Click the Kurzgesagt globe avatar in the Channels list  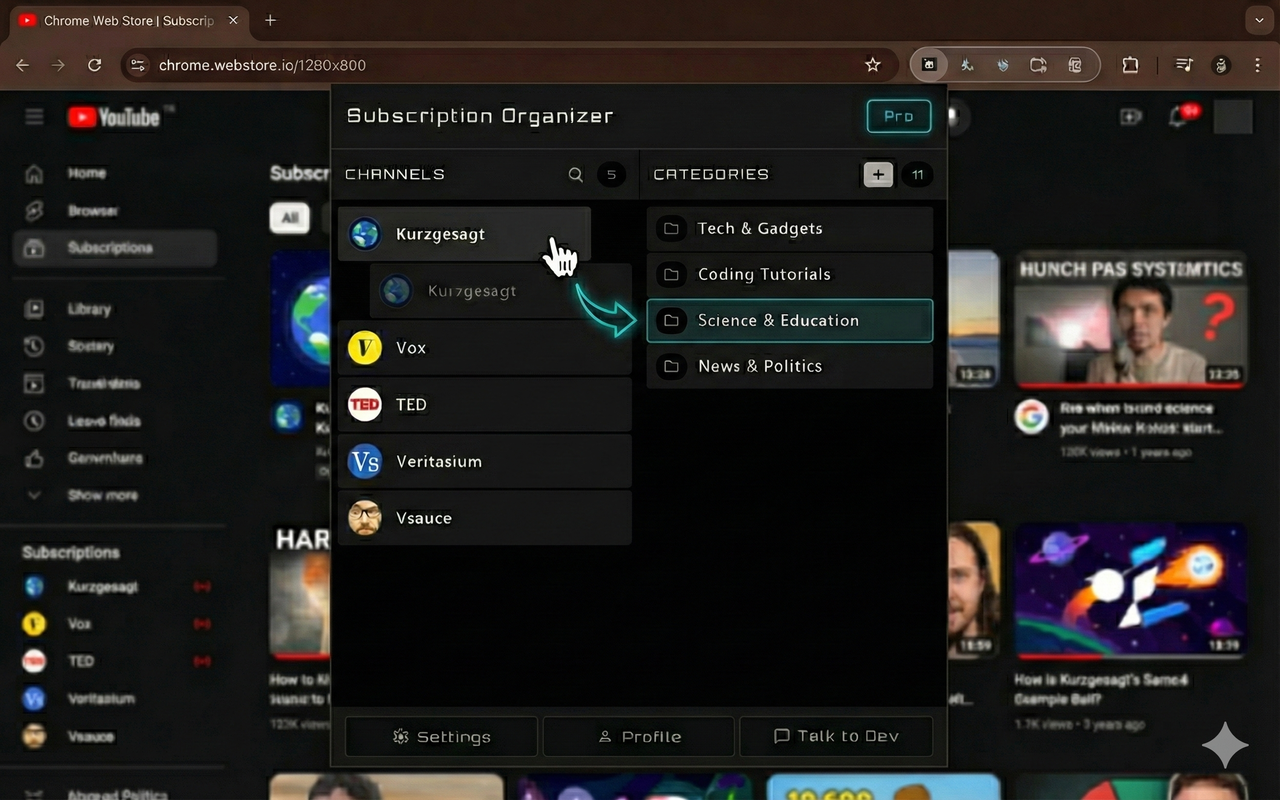[365, 234]
